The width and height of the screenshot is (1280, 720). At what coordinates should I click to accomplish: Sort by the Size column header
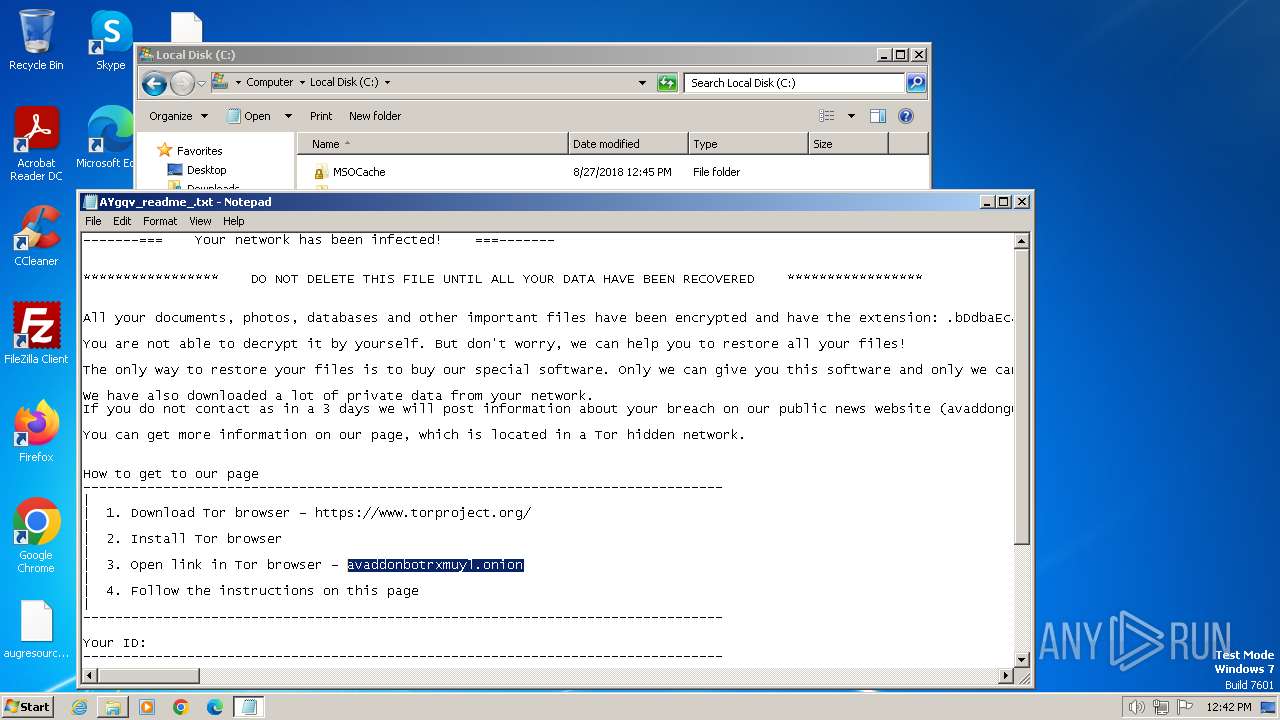click(x=848, y=144)
